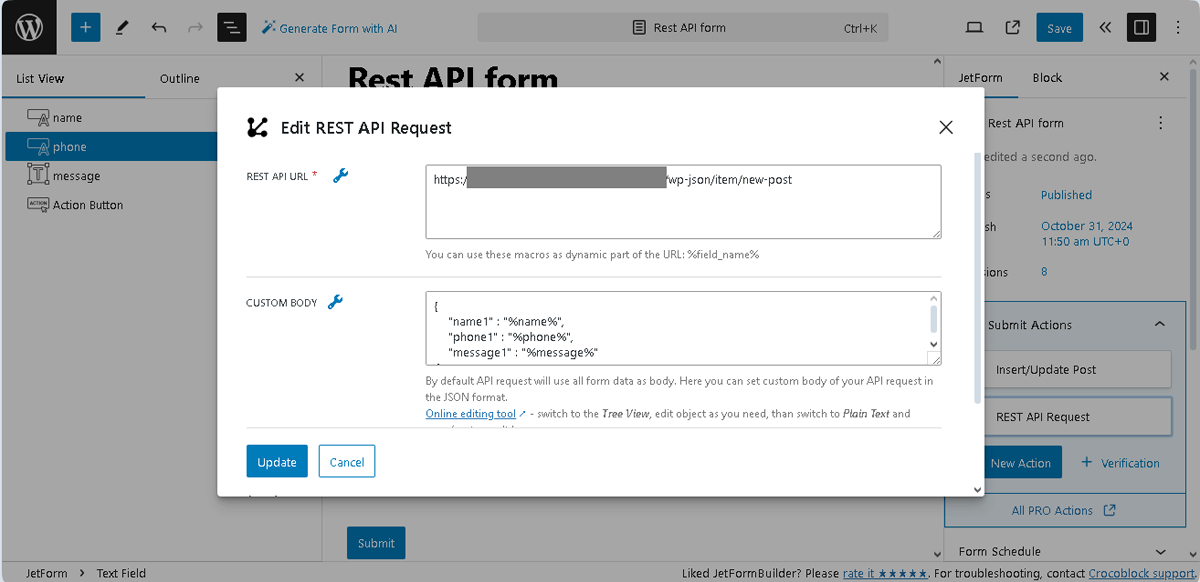The height and width of the screenshot is (582, 1200).
Task: Open the WordPress logo menu
Action: coord(29,27)
